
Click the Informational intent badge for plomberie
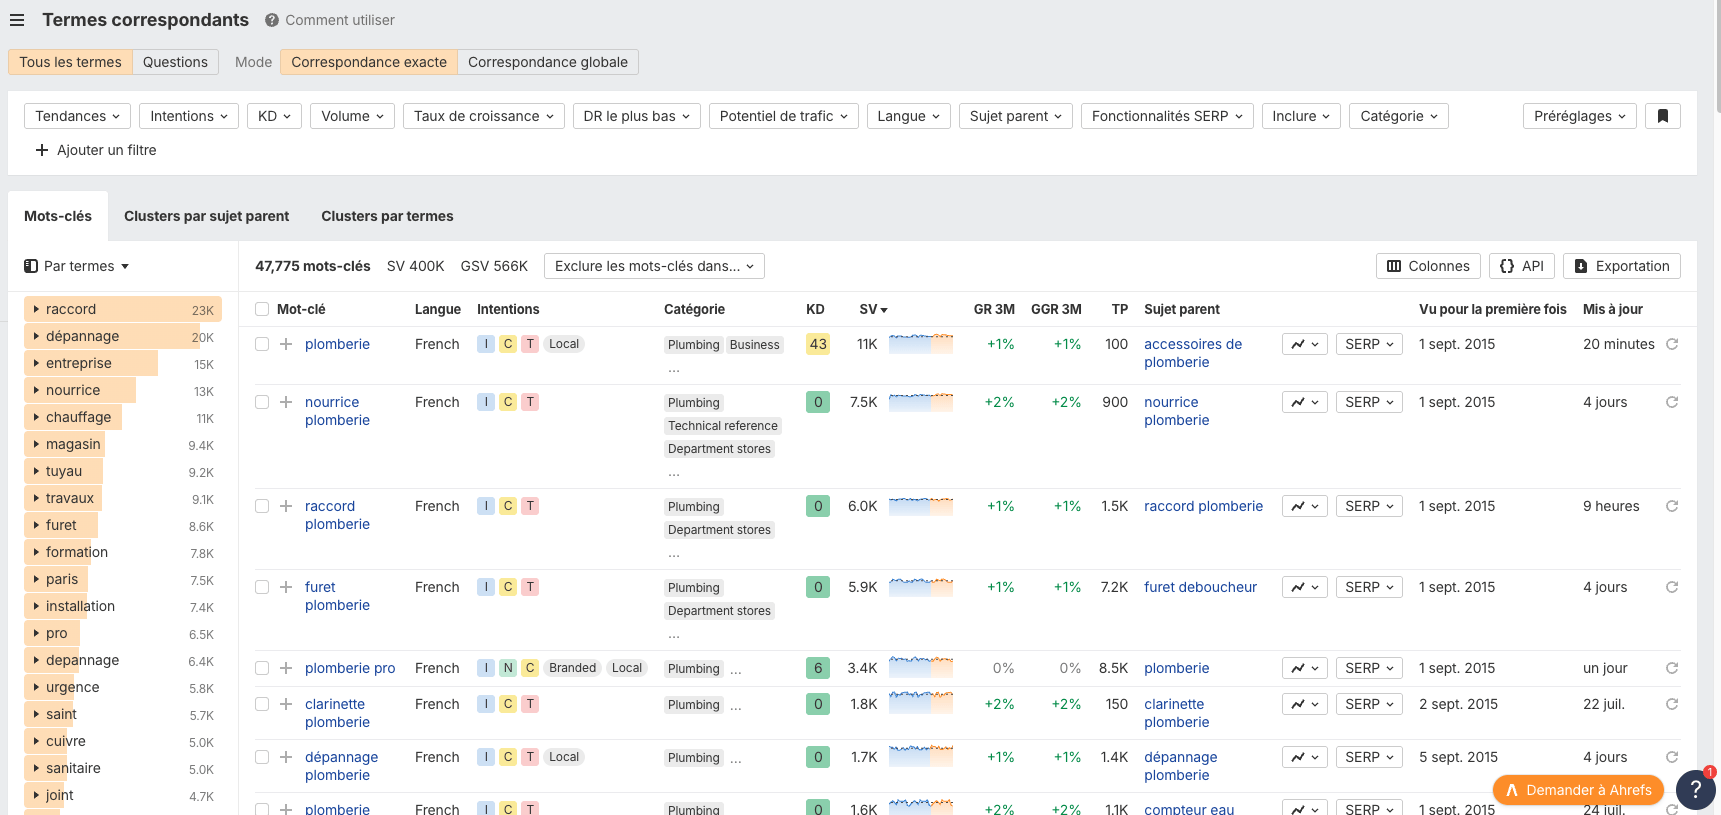[x=486, y=344]
